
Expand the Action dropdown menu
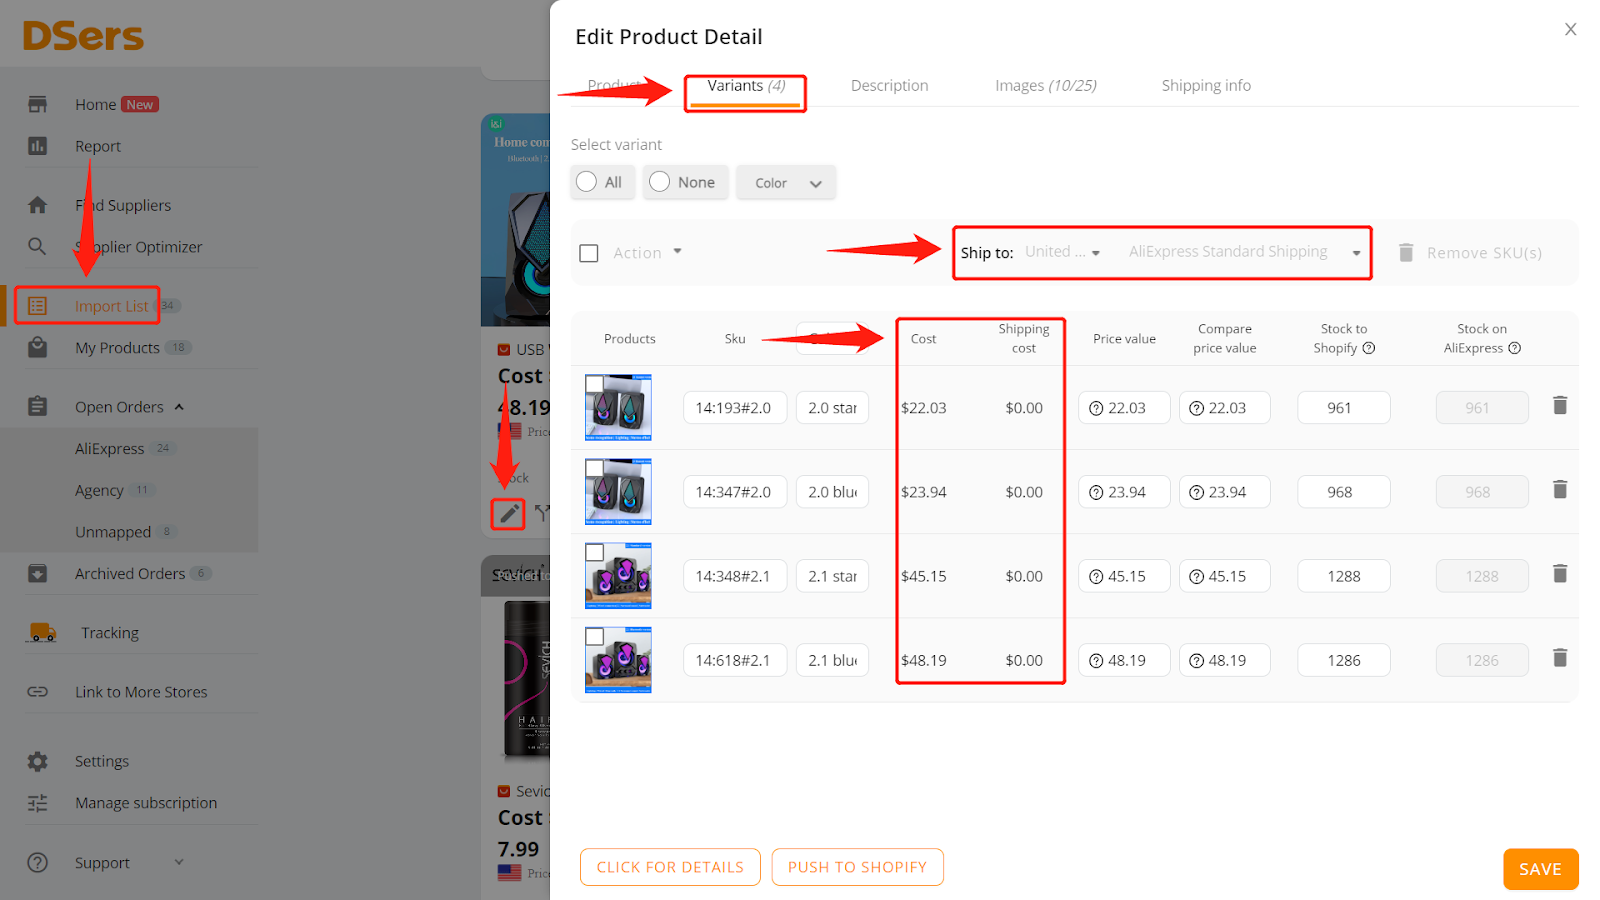click(648, 252)
